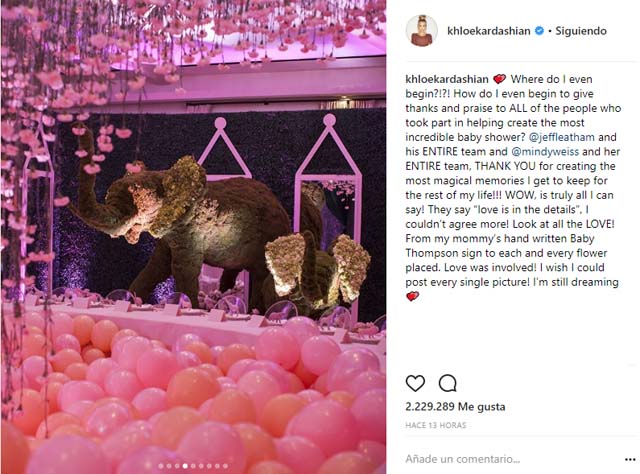Viewport: 640px width, 474px height.
Task: Click the blue verified badge
Action: (539, 31)
